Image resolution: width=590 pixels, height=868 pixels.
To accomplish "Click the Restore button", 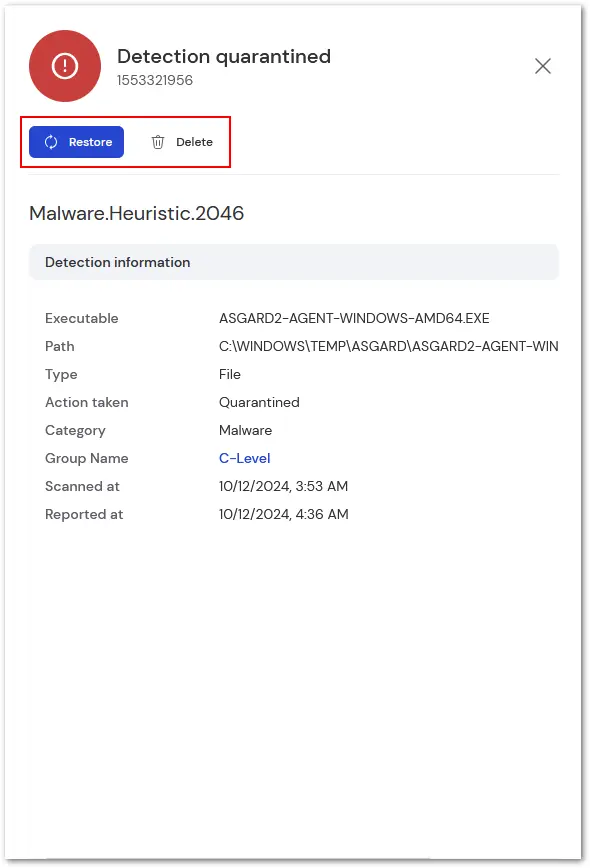I will 76,142.
